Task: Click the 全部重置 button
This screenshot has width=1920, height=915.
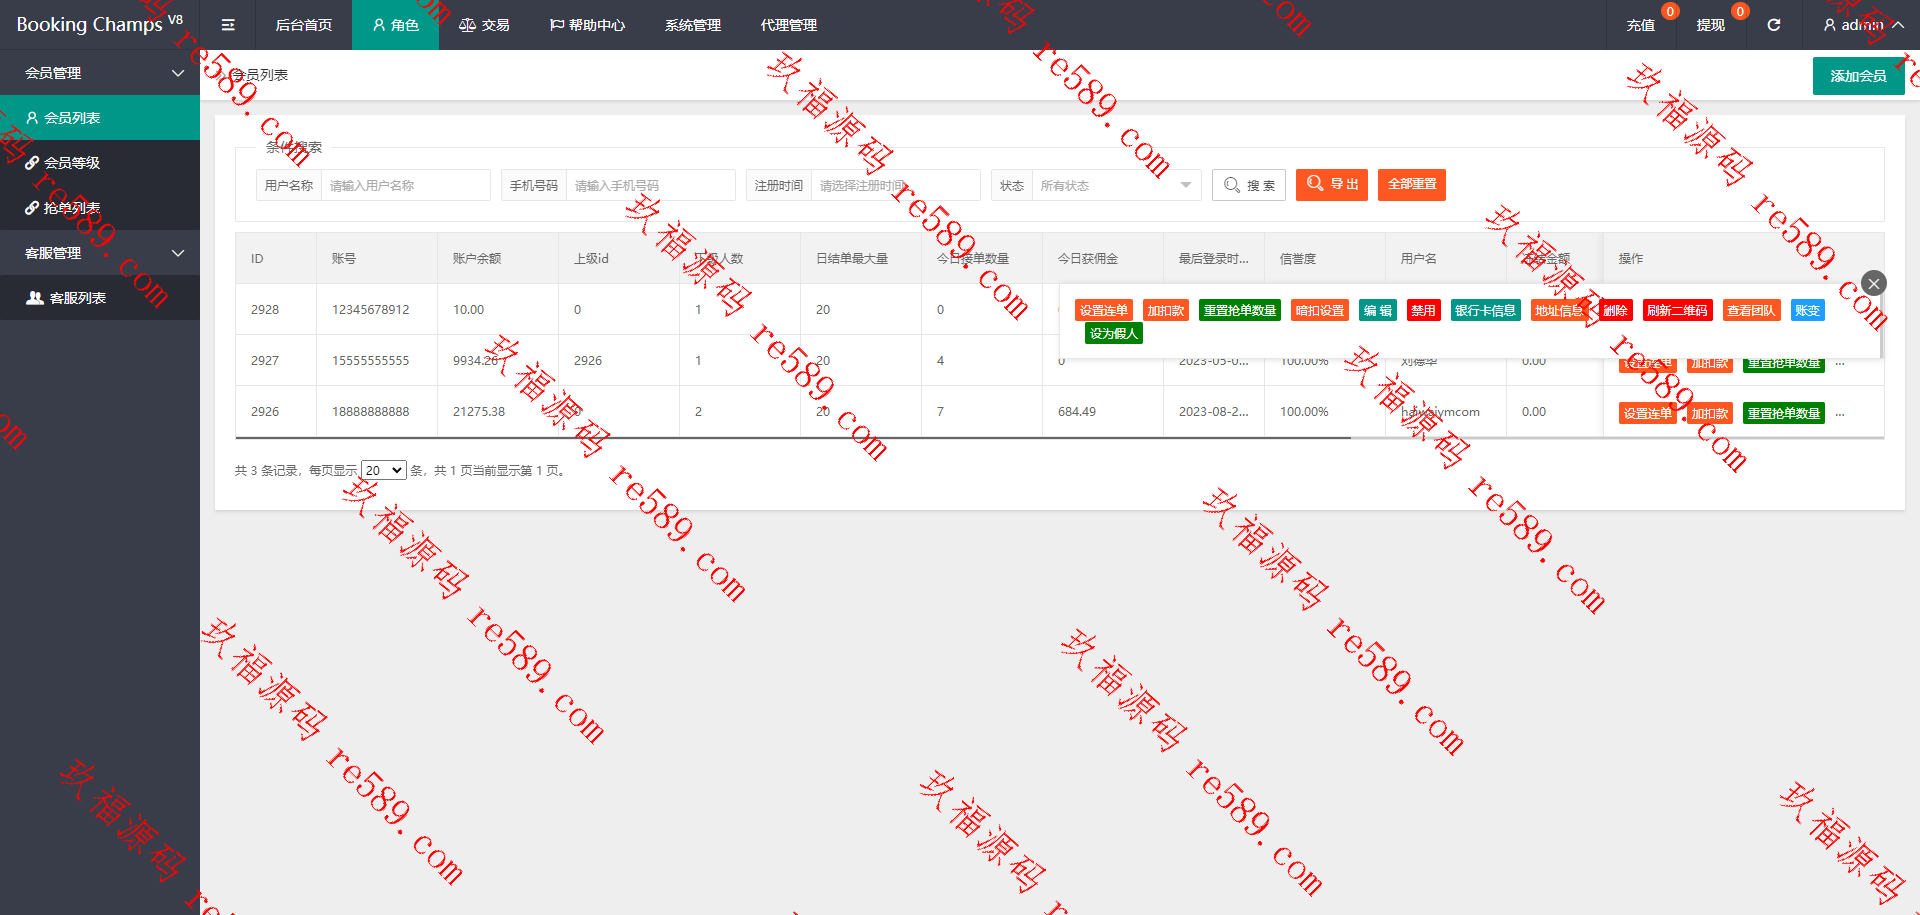Action: point(1412,185)
